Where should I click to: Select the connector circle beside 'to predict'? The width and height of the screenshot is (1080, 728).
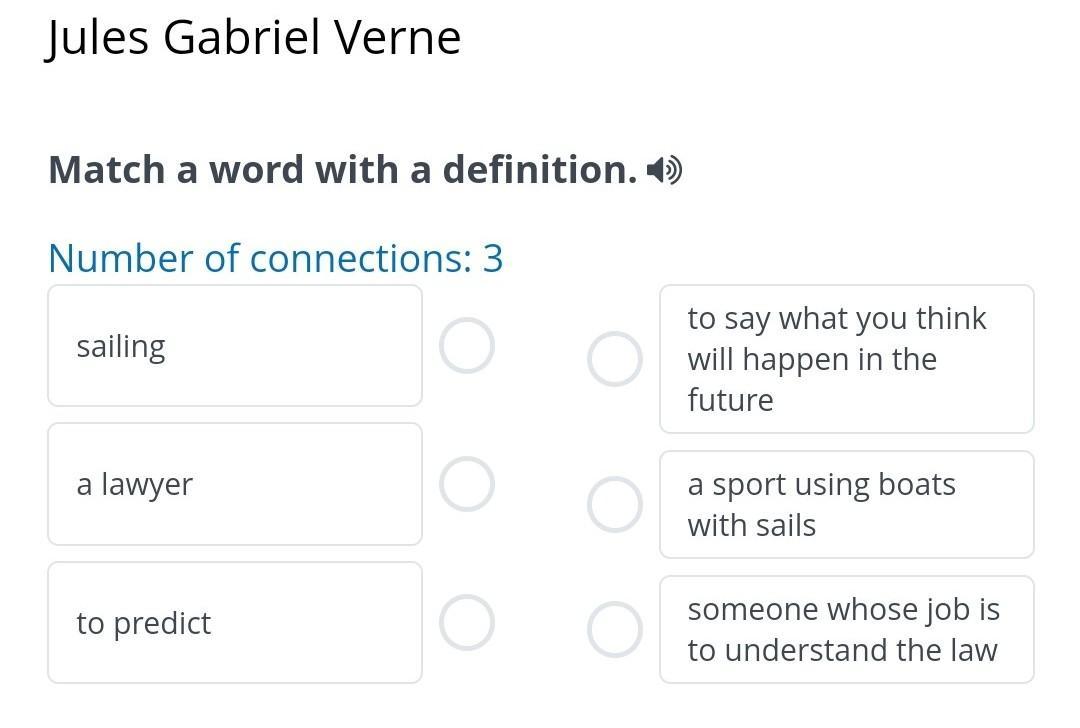(467, 623)
